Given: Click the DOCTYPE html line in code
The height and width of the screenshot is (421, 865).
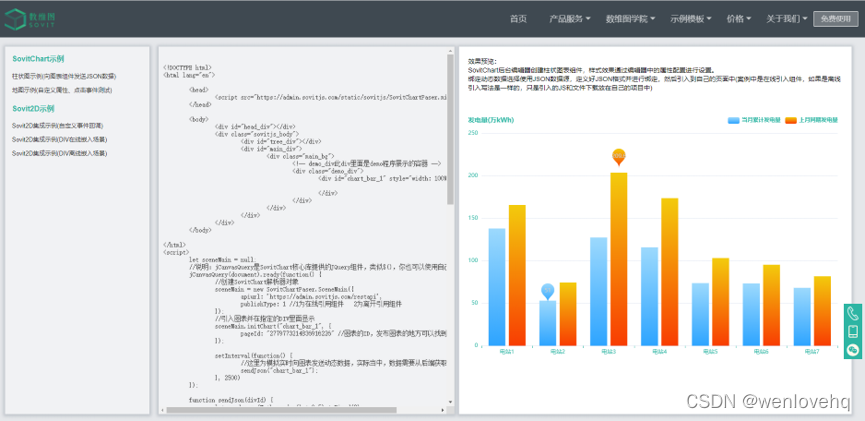Looking at the screenshot, I should (x=187, y=67).
